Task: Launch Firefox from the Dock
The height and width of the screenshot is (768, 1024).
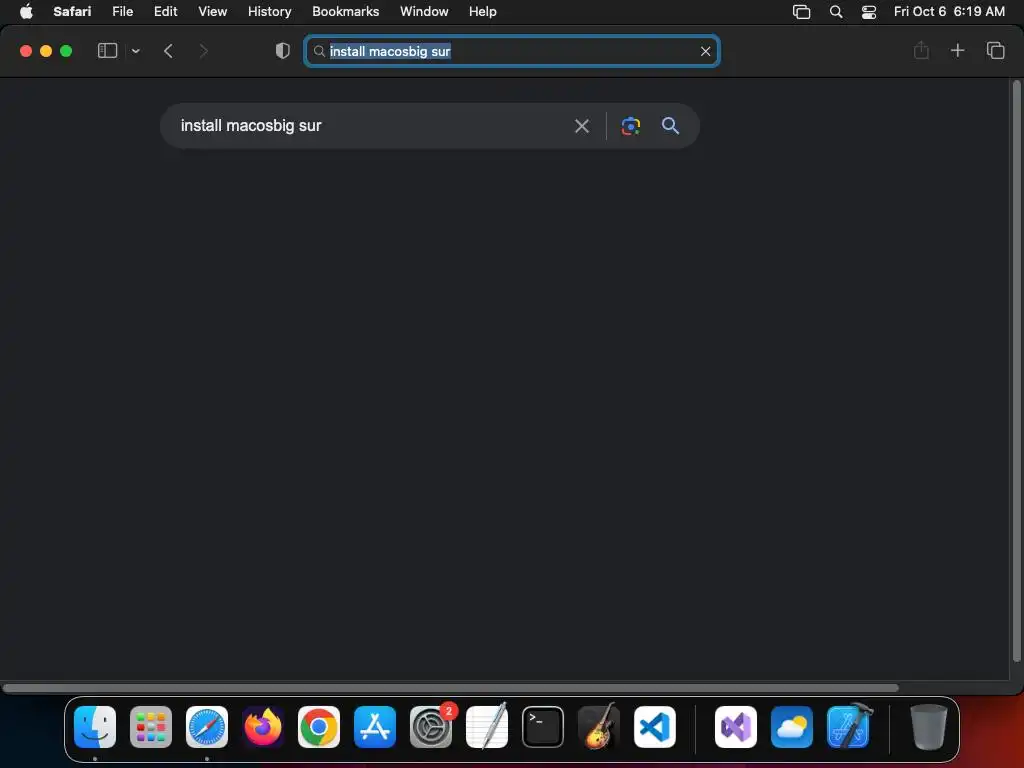Action: (x=263, y=727)
